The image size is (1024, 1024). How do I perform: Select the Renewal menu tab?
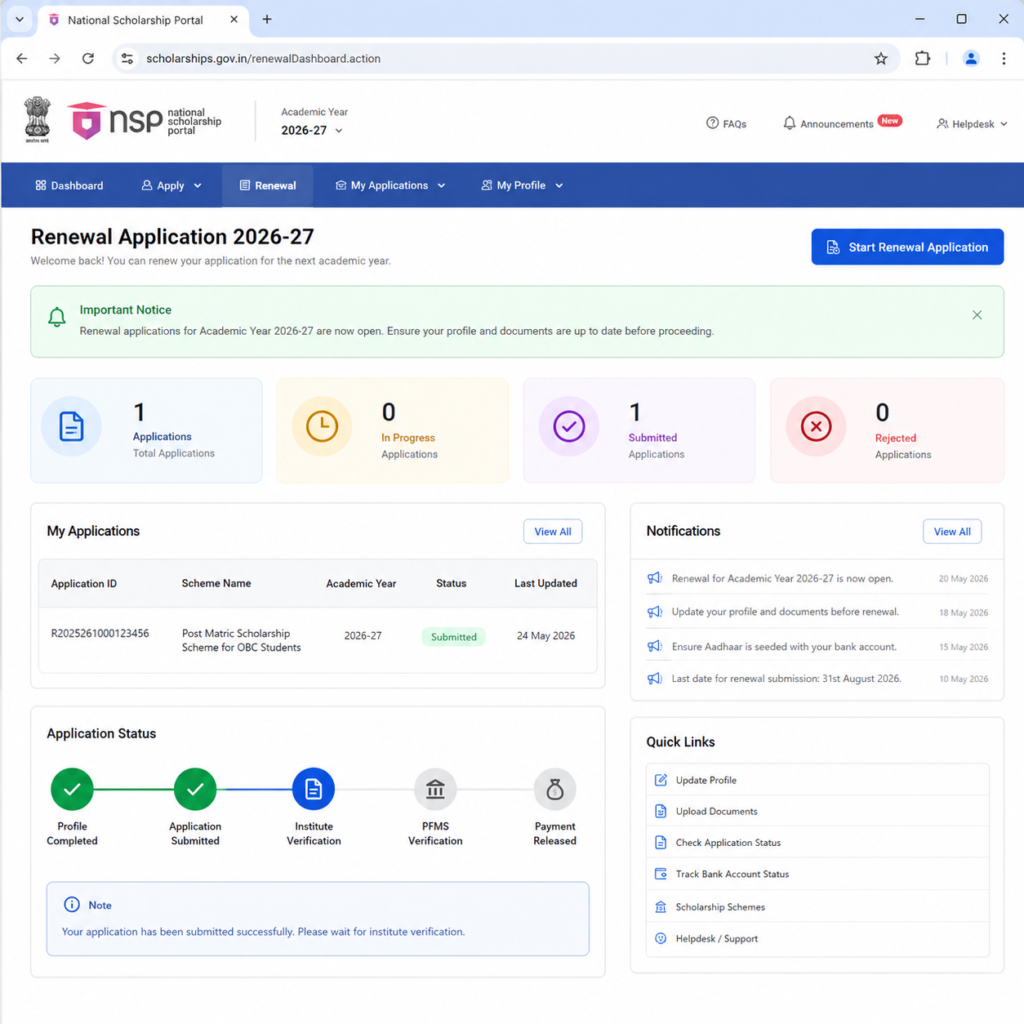click(x=268, y=185)
